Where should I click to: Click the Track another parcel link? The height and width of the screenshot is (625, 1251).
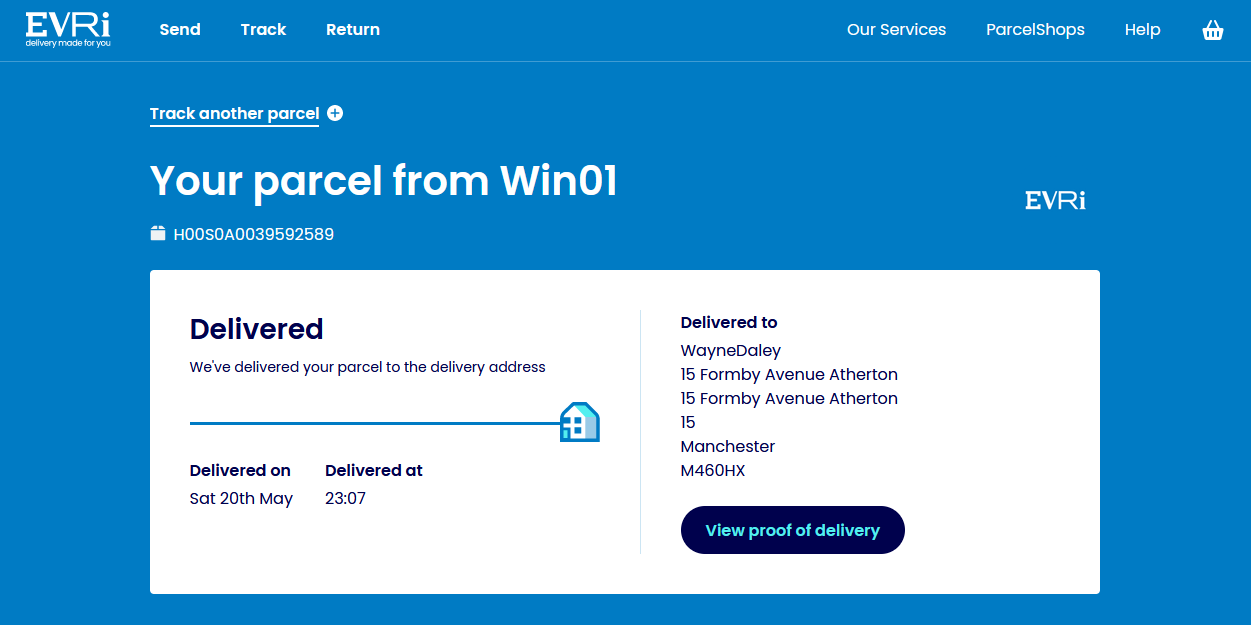tap(234, 113)
